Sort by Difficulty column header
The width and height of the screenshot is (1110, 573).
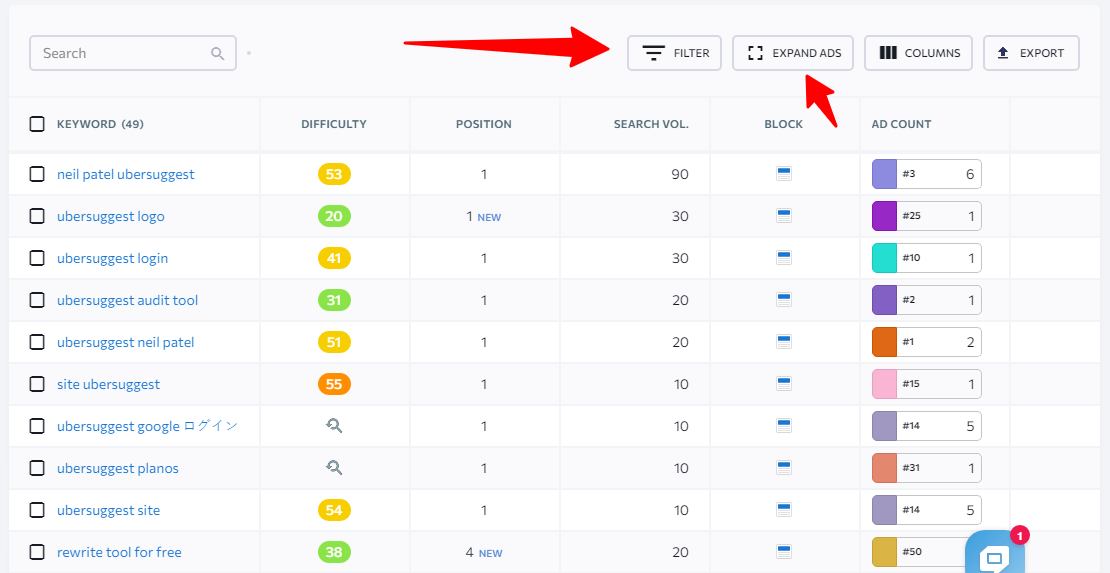pos(334,124)
